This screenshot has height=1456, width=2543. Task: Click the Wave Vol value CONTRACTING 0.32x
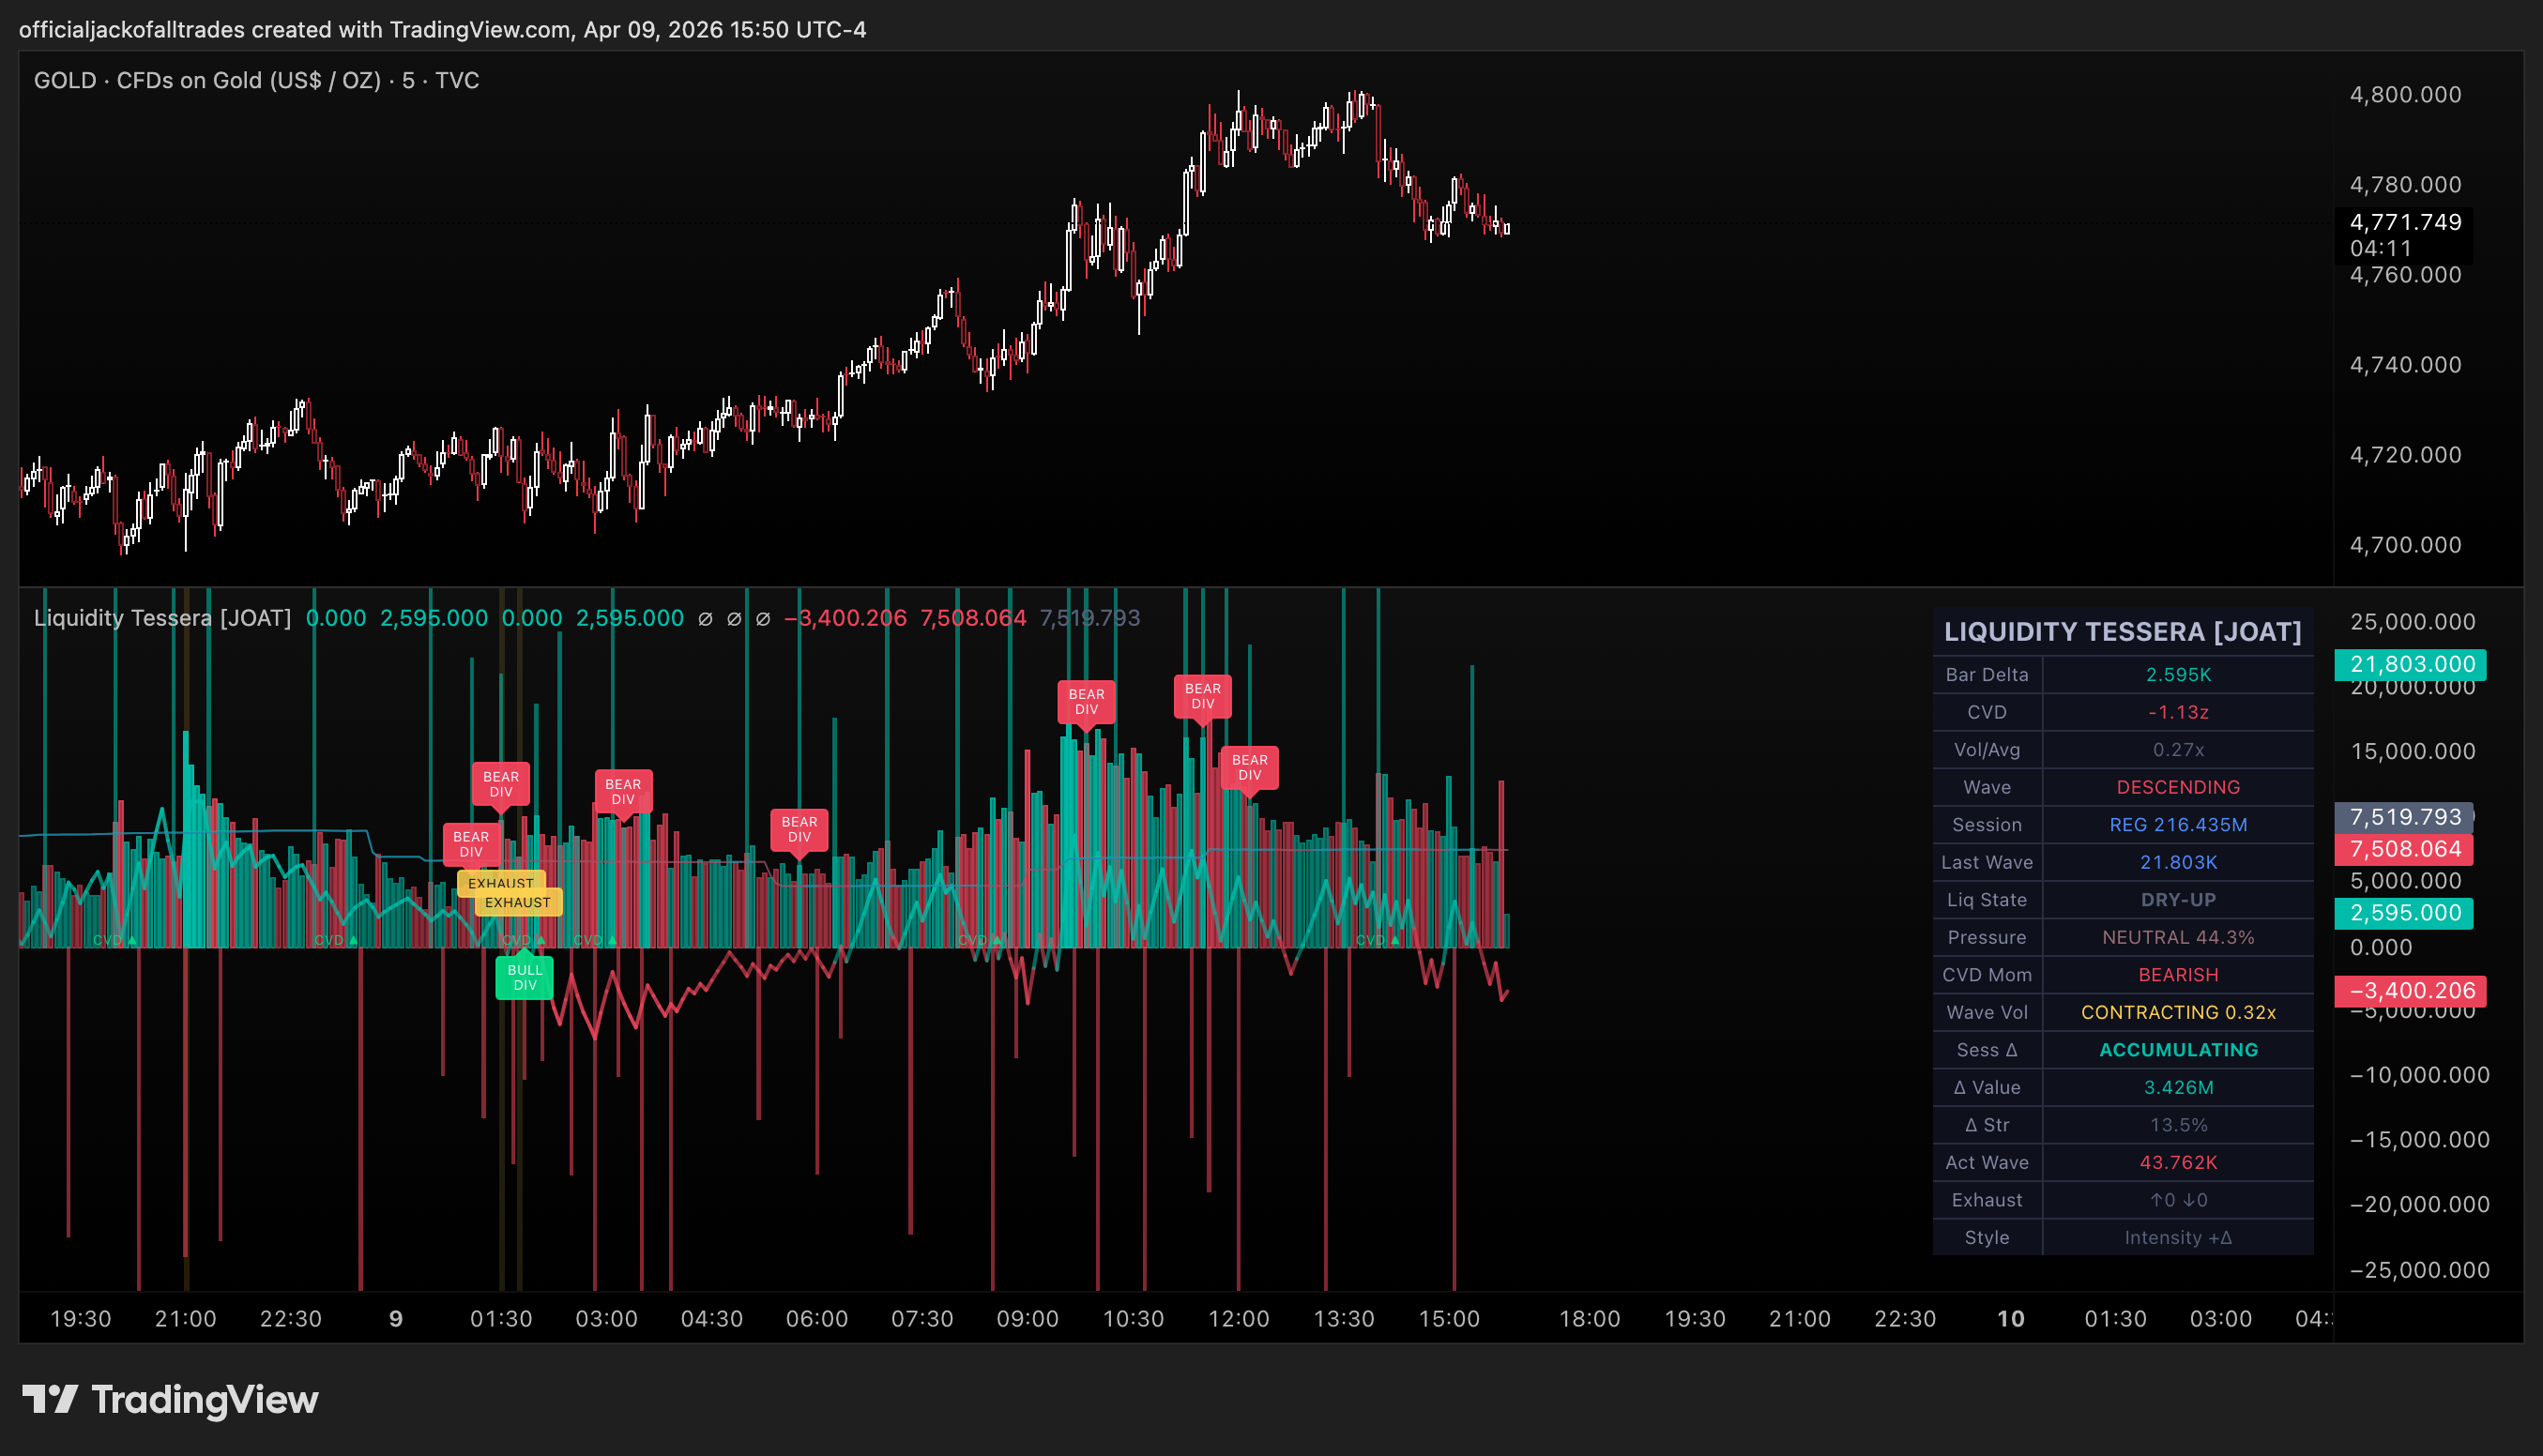pyautogui.click(x=2178, y=1012)
